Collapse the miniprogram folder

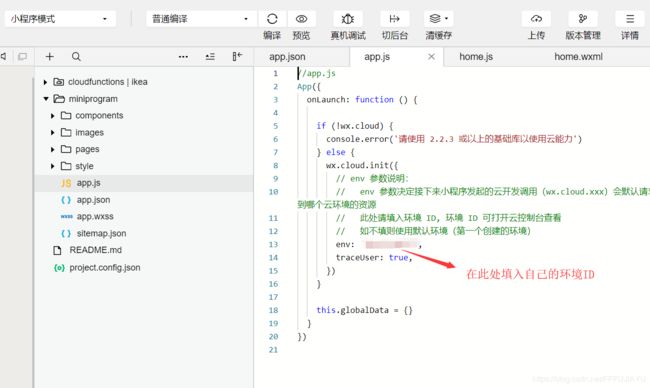[x=46, y=99]
